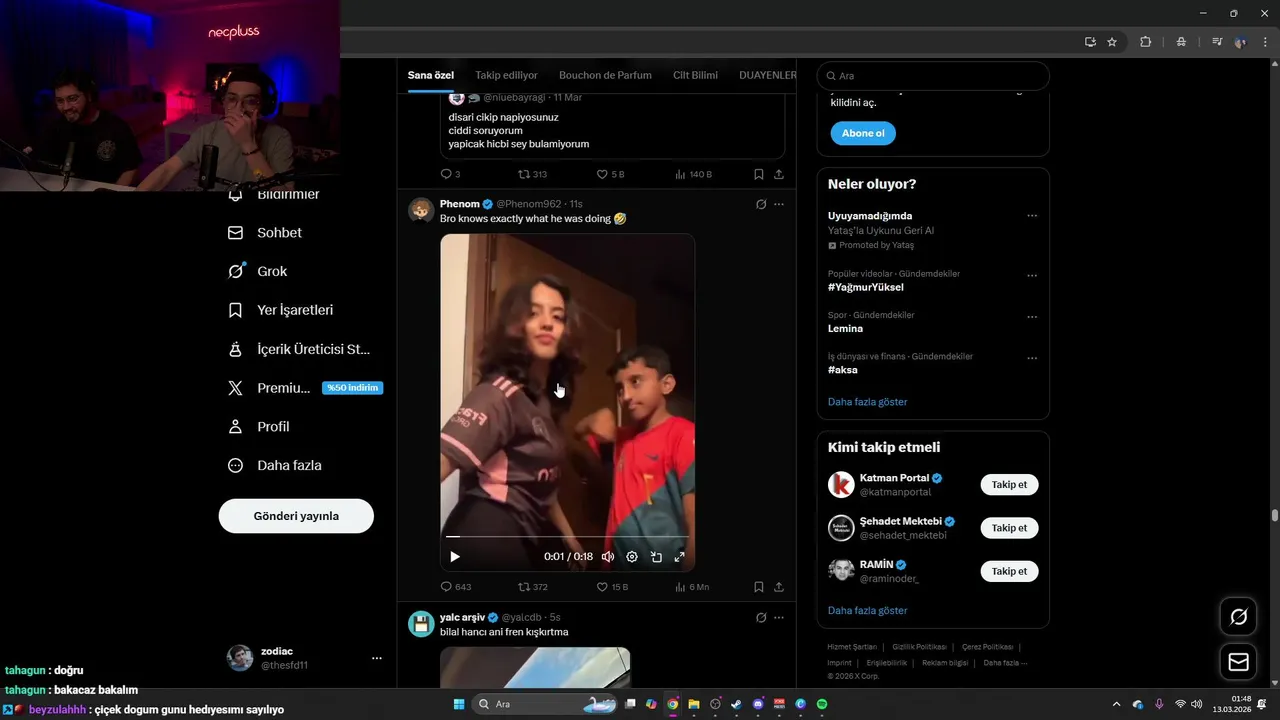Reply to the post with 3 comments
1280x720 pixels.
click(451, 174)
